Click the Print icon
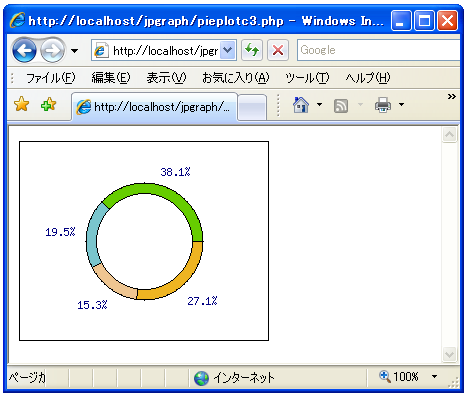 pyautogui.click(x=383, y=105)
